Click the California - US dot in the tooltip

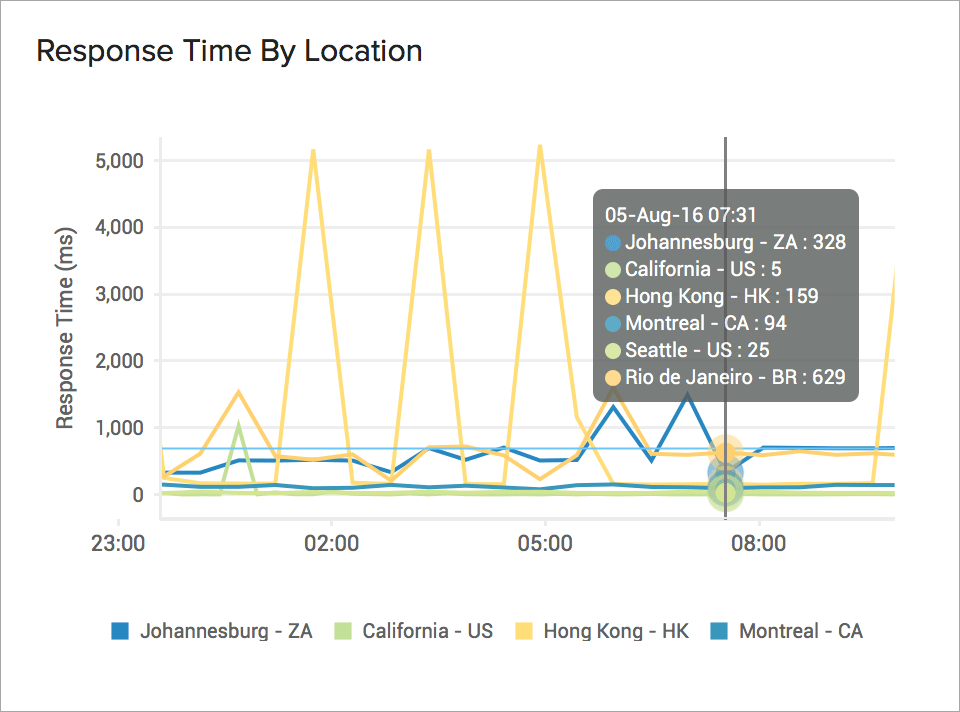click(611, 269)
